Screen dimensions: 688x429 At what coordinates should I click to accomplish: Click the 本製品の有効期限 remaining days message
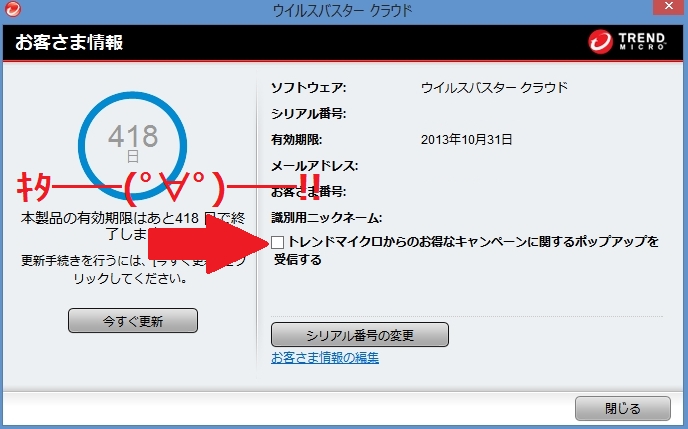coord(133,226)
